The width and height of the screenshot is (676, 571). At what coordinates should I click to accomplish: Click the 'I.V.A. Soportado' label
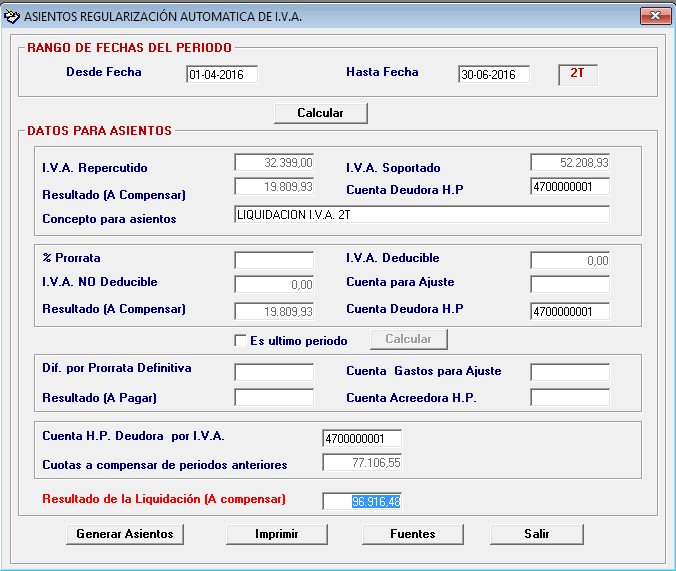[x=393, y=168]
